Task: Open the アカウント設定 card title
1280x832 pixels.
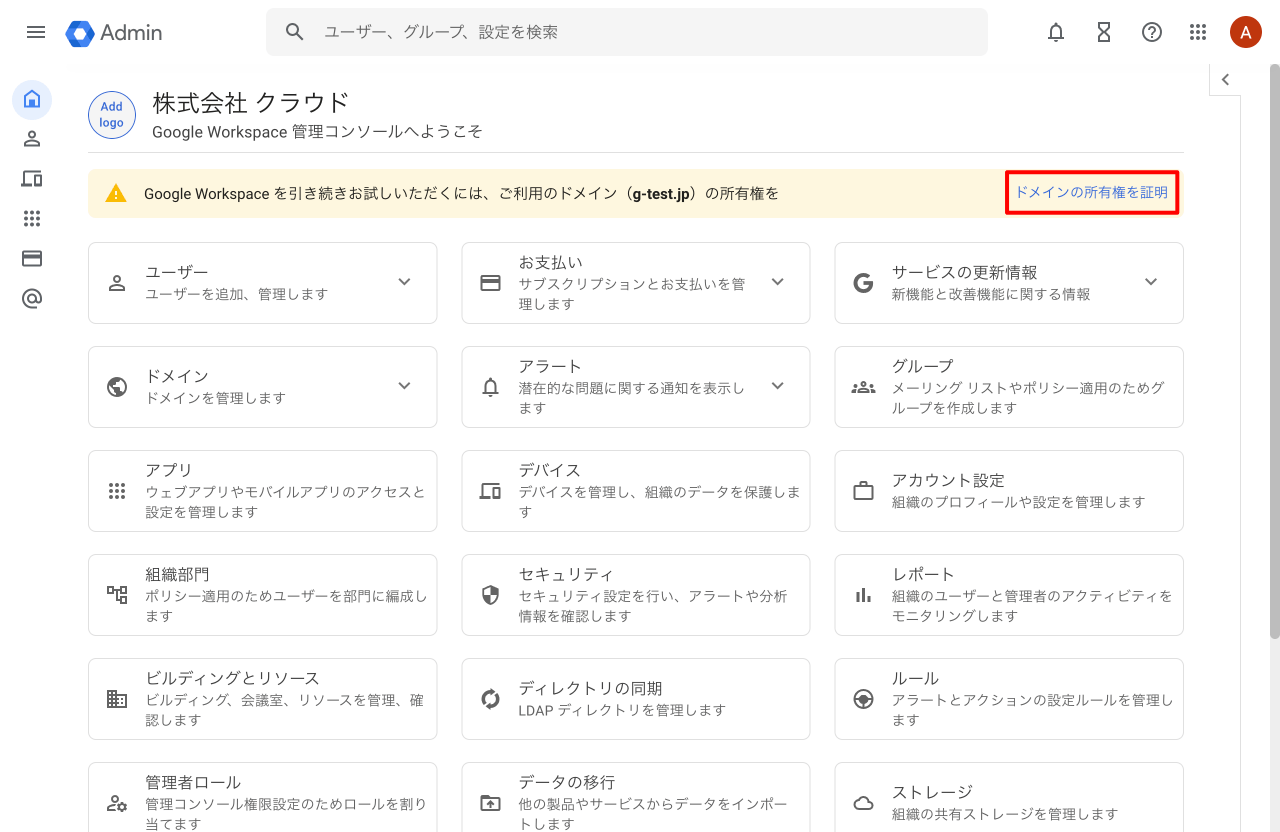Action: tap(948, 480)
